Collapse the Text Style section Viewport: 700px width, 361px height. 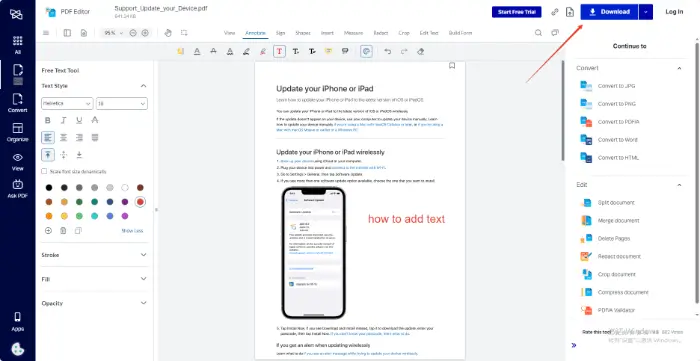(x=143, y=86)
